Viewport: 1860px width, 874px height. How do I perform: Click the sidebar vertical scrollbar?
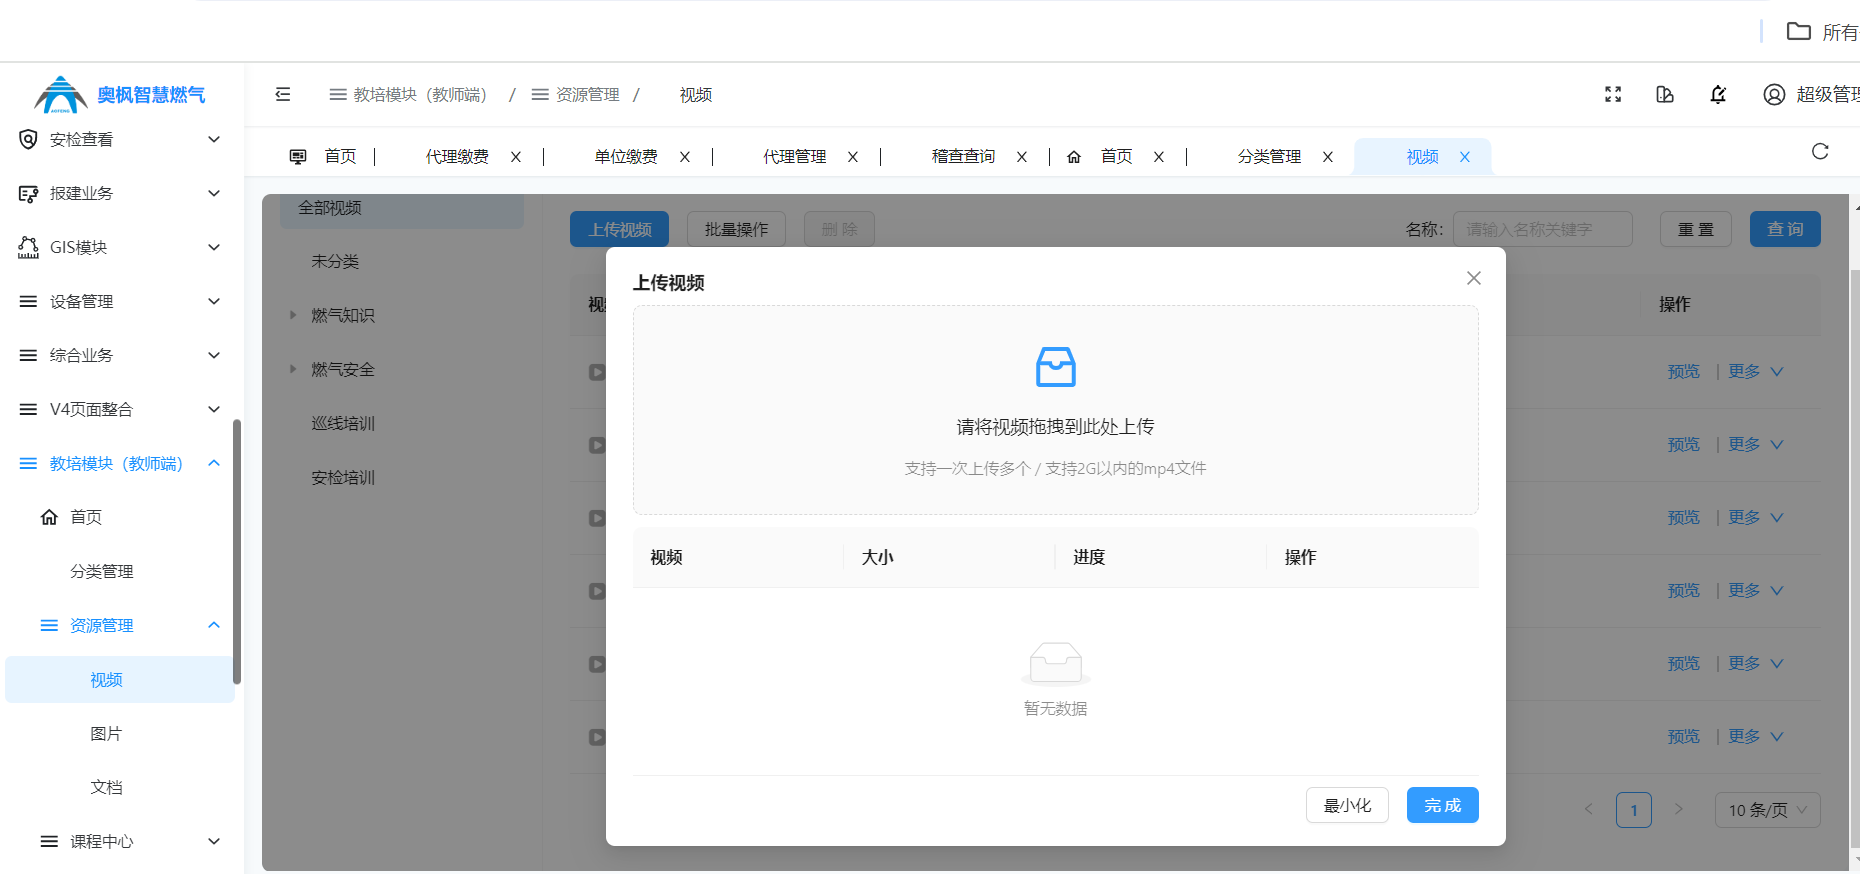pyautogui.click(x=237, y=552)
